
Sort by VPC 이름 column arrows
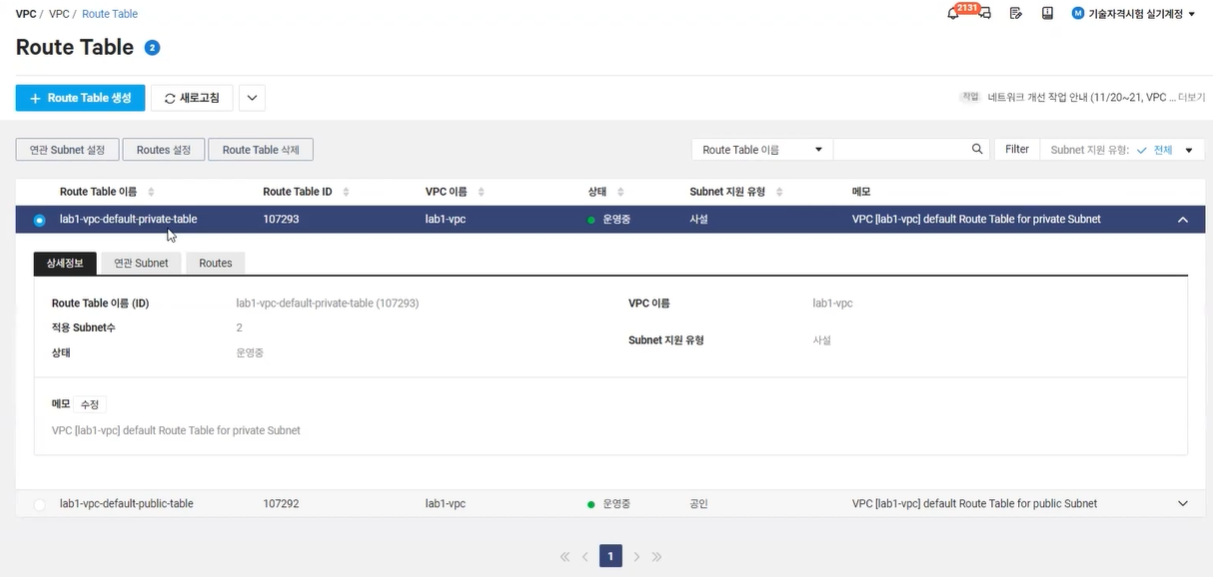pyautogui.click(x=481, y=192)
